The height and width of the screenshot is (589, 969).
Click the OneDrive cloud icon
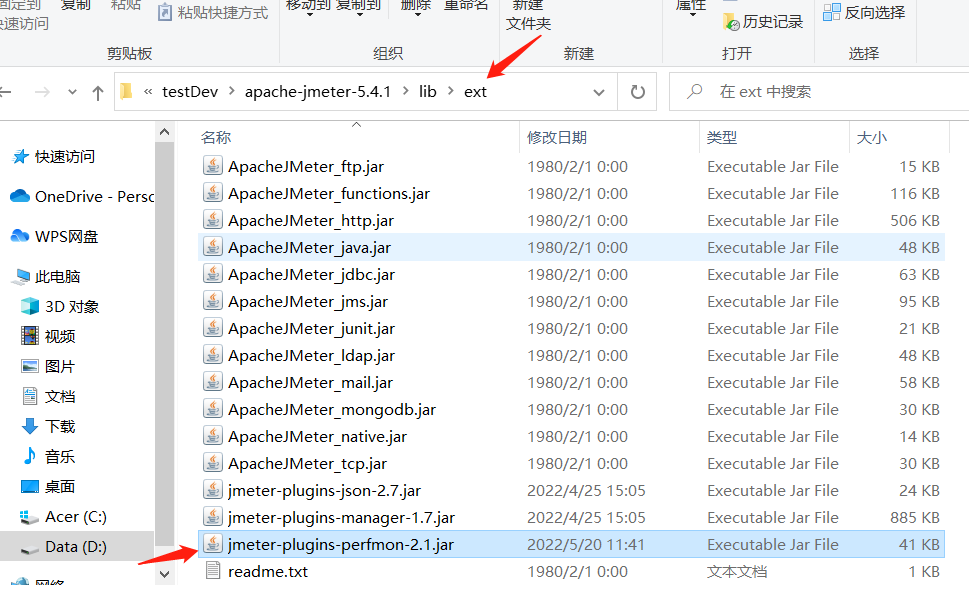[x=20, y=196]
